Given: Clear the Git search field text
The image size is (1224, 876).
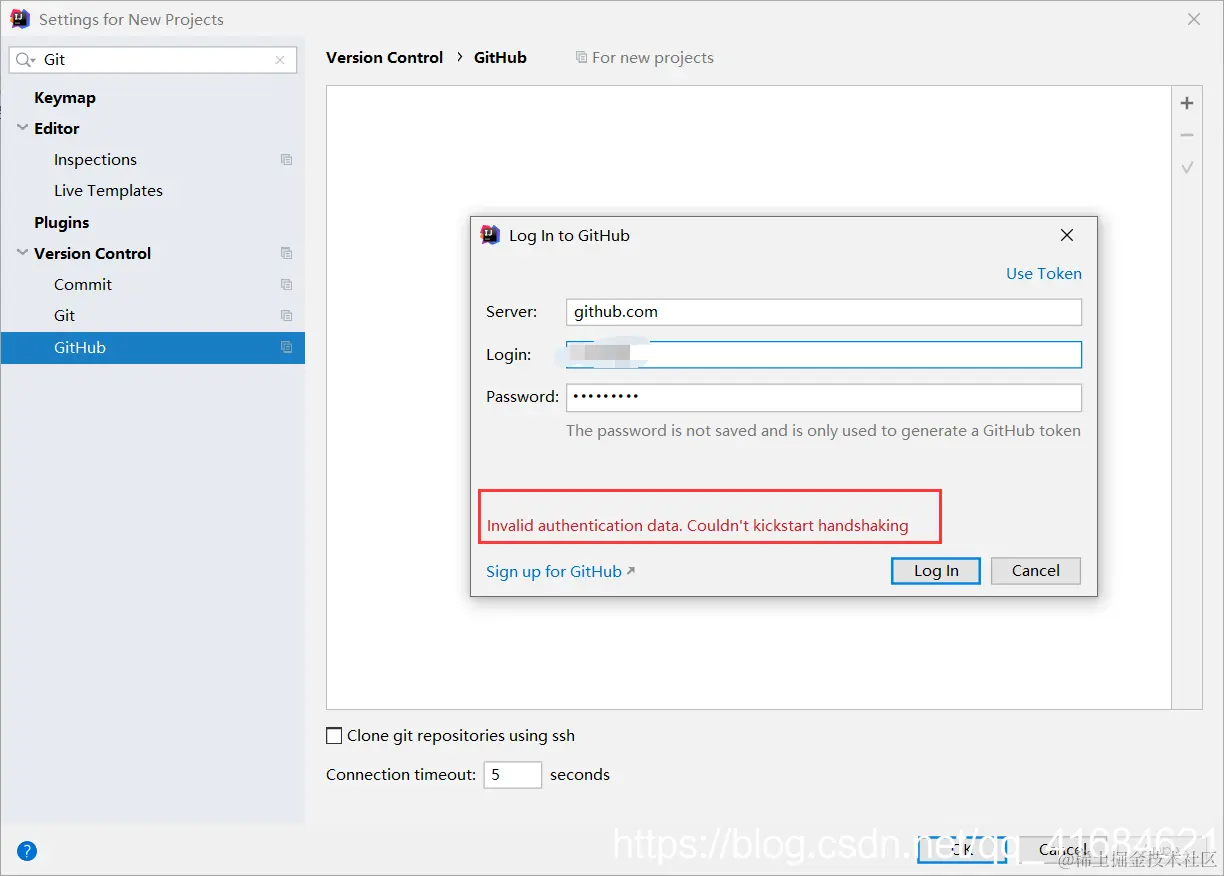Looking at the screenshot, I should point(280,60).
